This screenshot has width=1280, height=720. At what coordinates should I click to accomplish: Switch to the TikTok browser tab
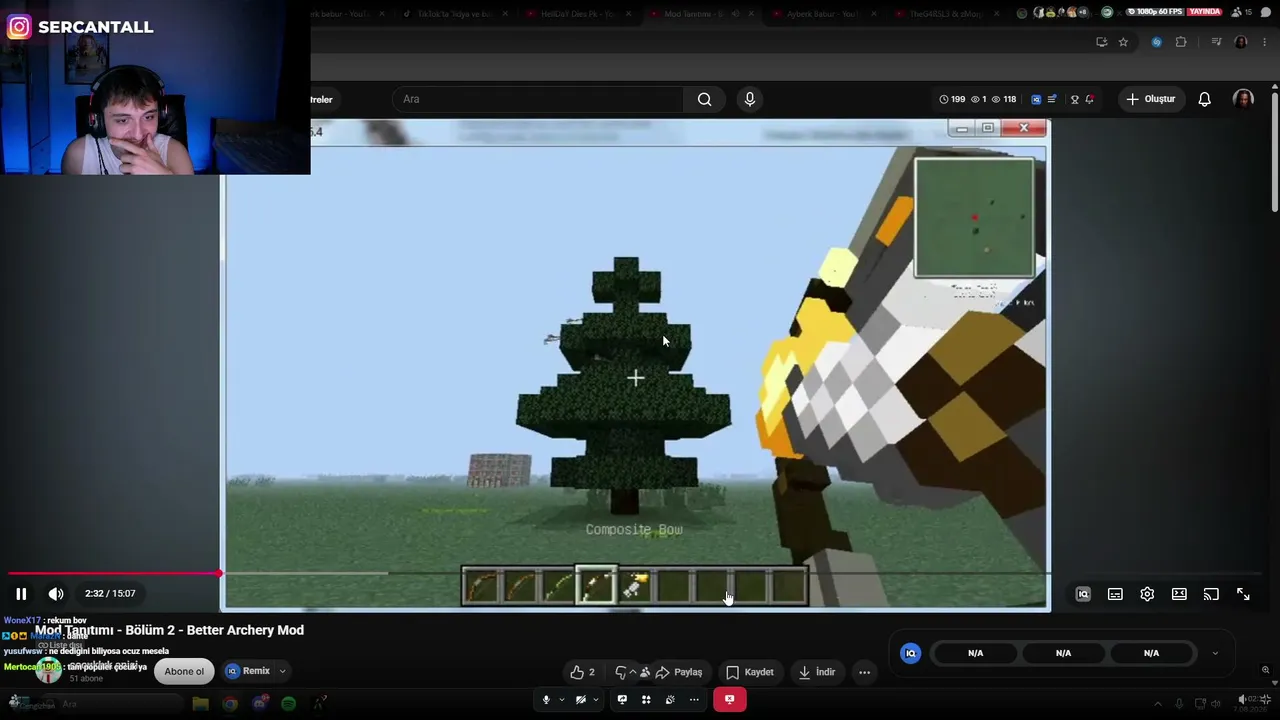coord(455,13)
